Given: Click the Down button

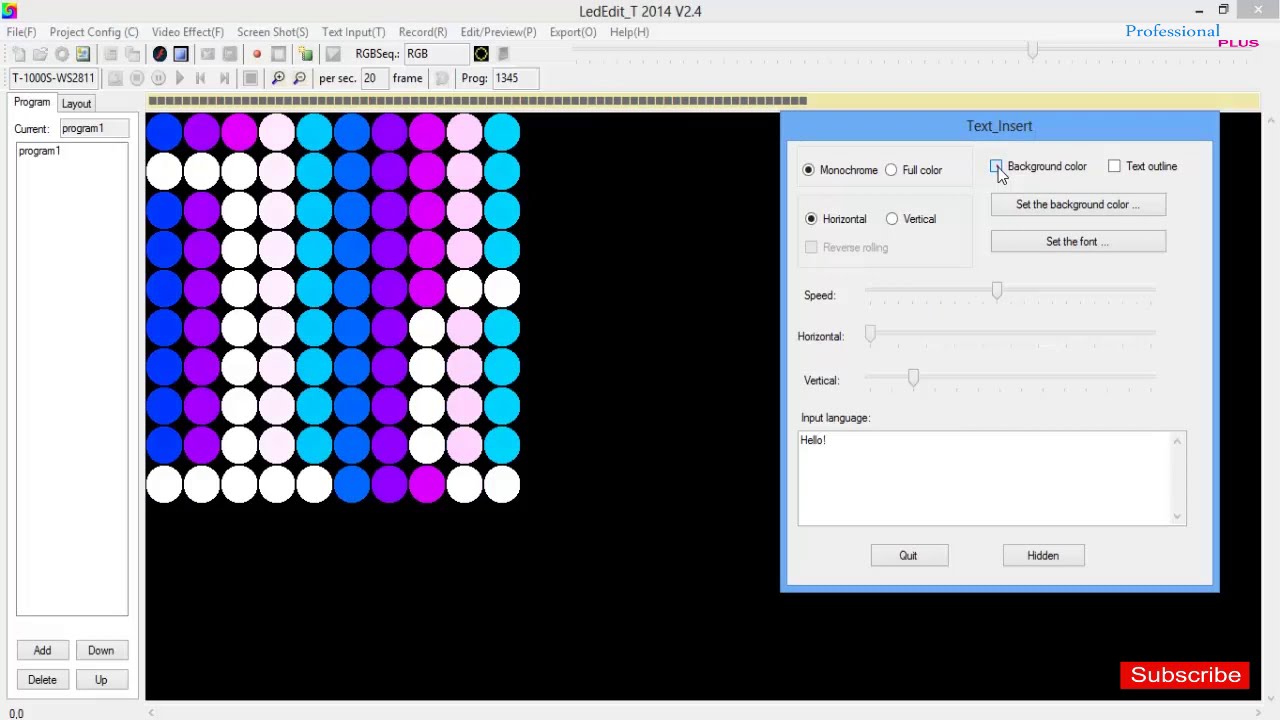Looking at the screenshot, I should (x=101, y=651).
